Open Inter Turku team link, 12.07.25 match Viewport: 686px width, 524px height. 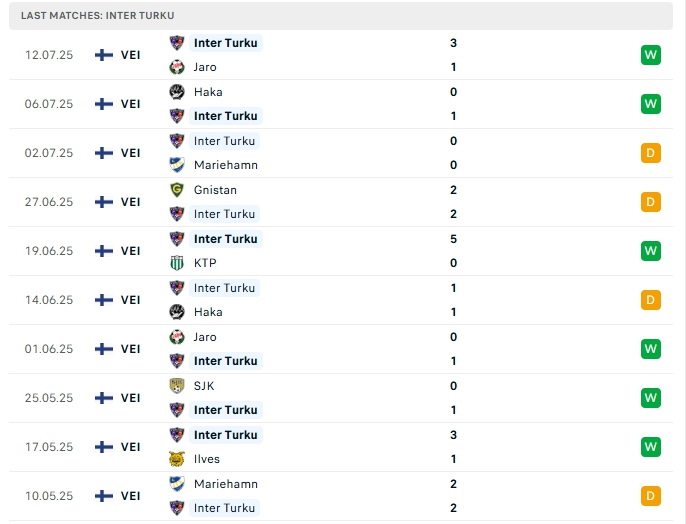[x=225, y=43]
